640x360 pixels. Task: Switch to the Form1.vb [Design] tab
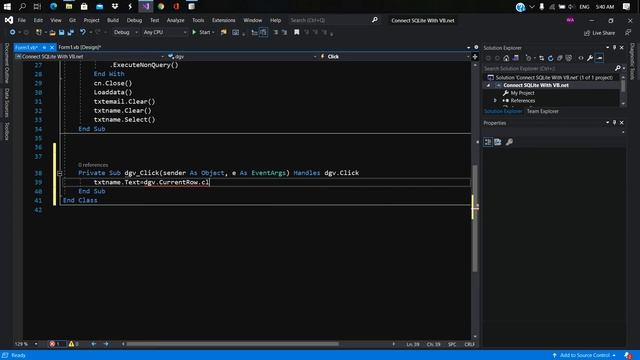click(80, 47)
